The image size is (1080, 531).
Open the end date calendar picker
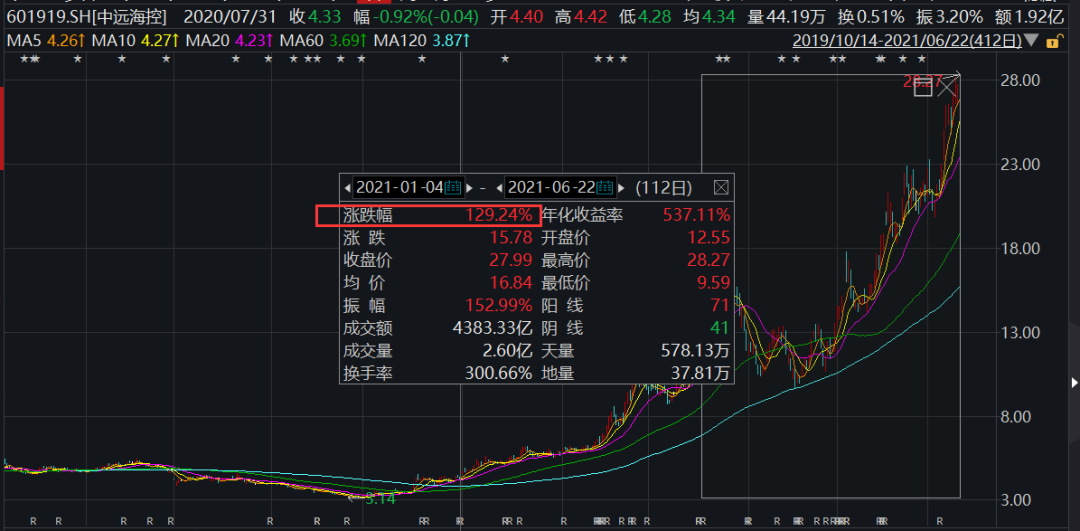click(603, 187)
